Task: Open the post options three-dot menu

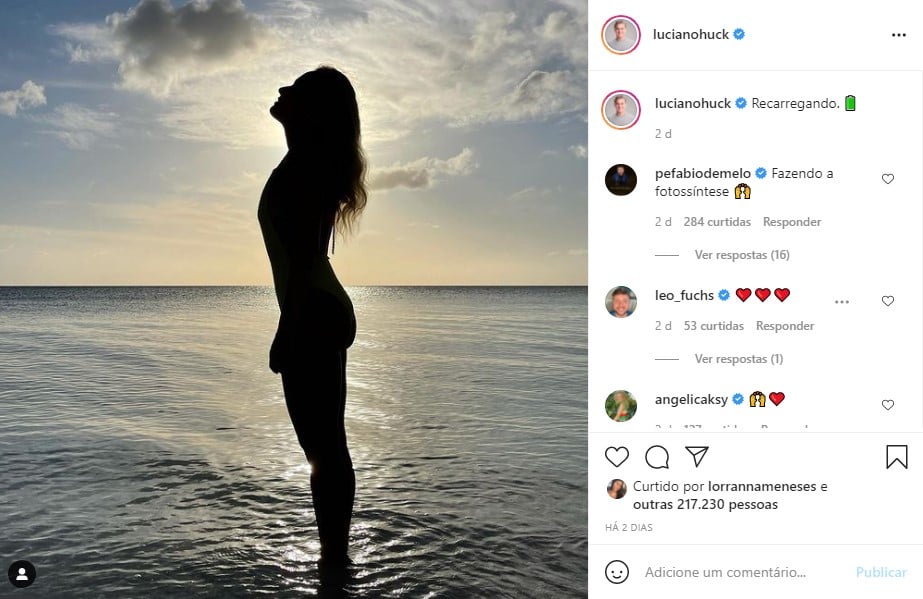Action: [898, 35]
